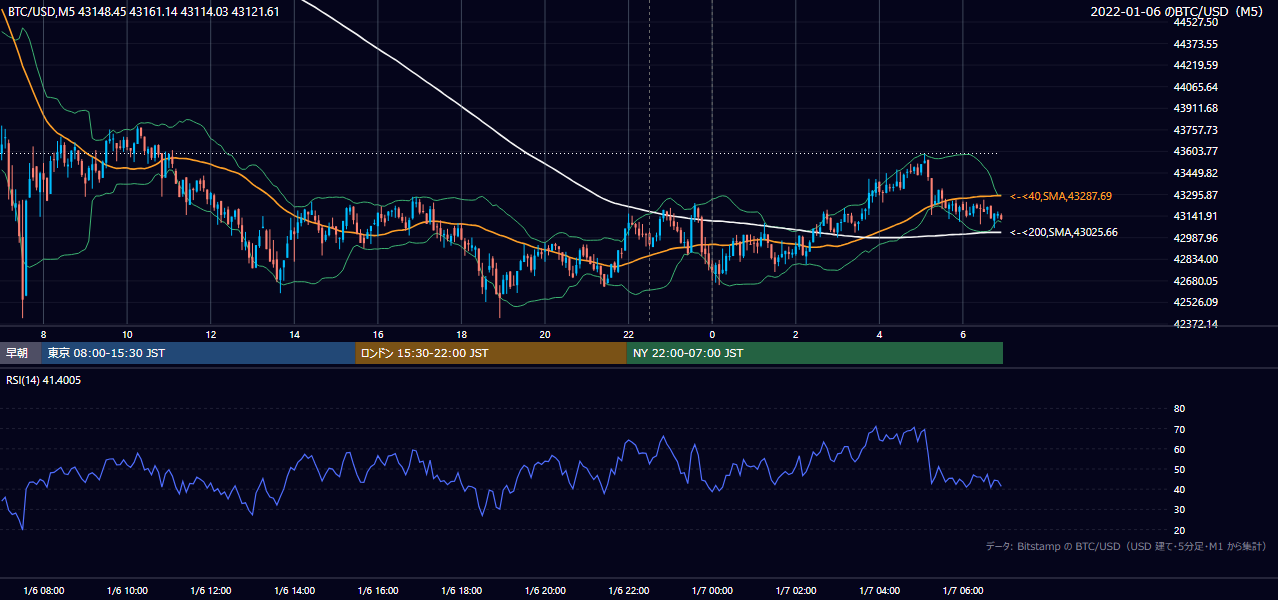The image size is (1278, 600).
Task: Click the RSI scale value 80
Action: pyautogui.click(x=1179, y=409)
